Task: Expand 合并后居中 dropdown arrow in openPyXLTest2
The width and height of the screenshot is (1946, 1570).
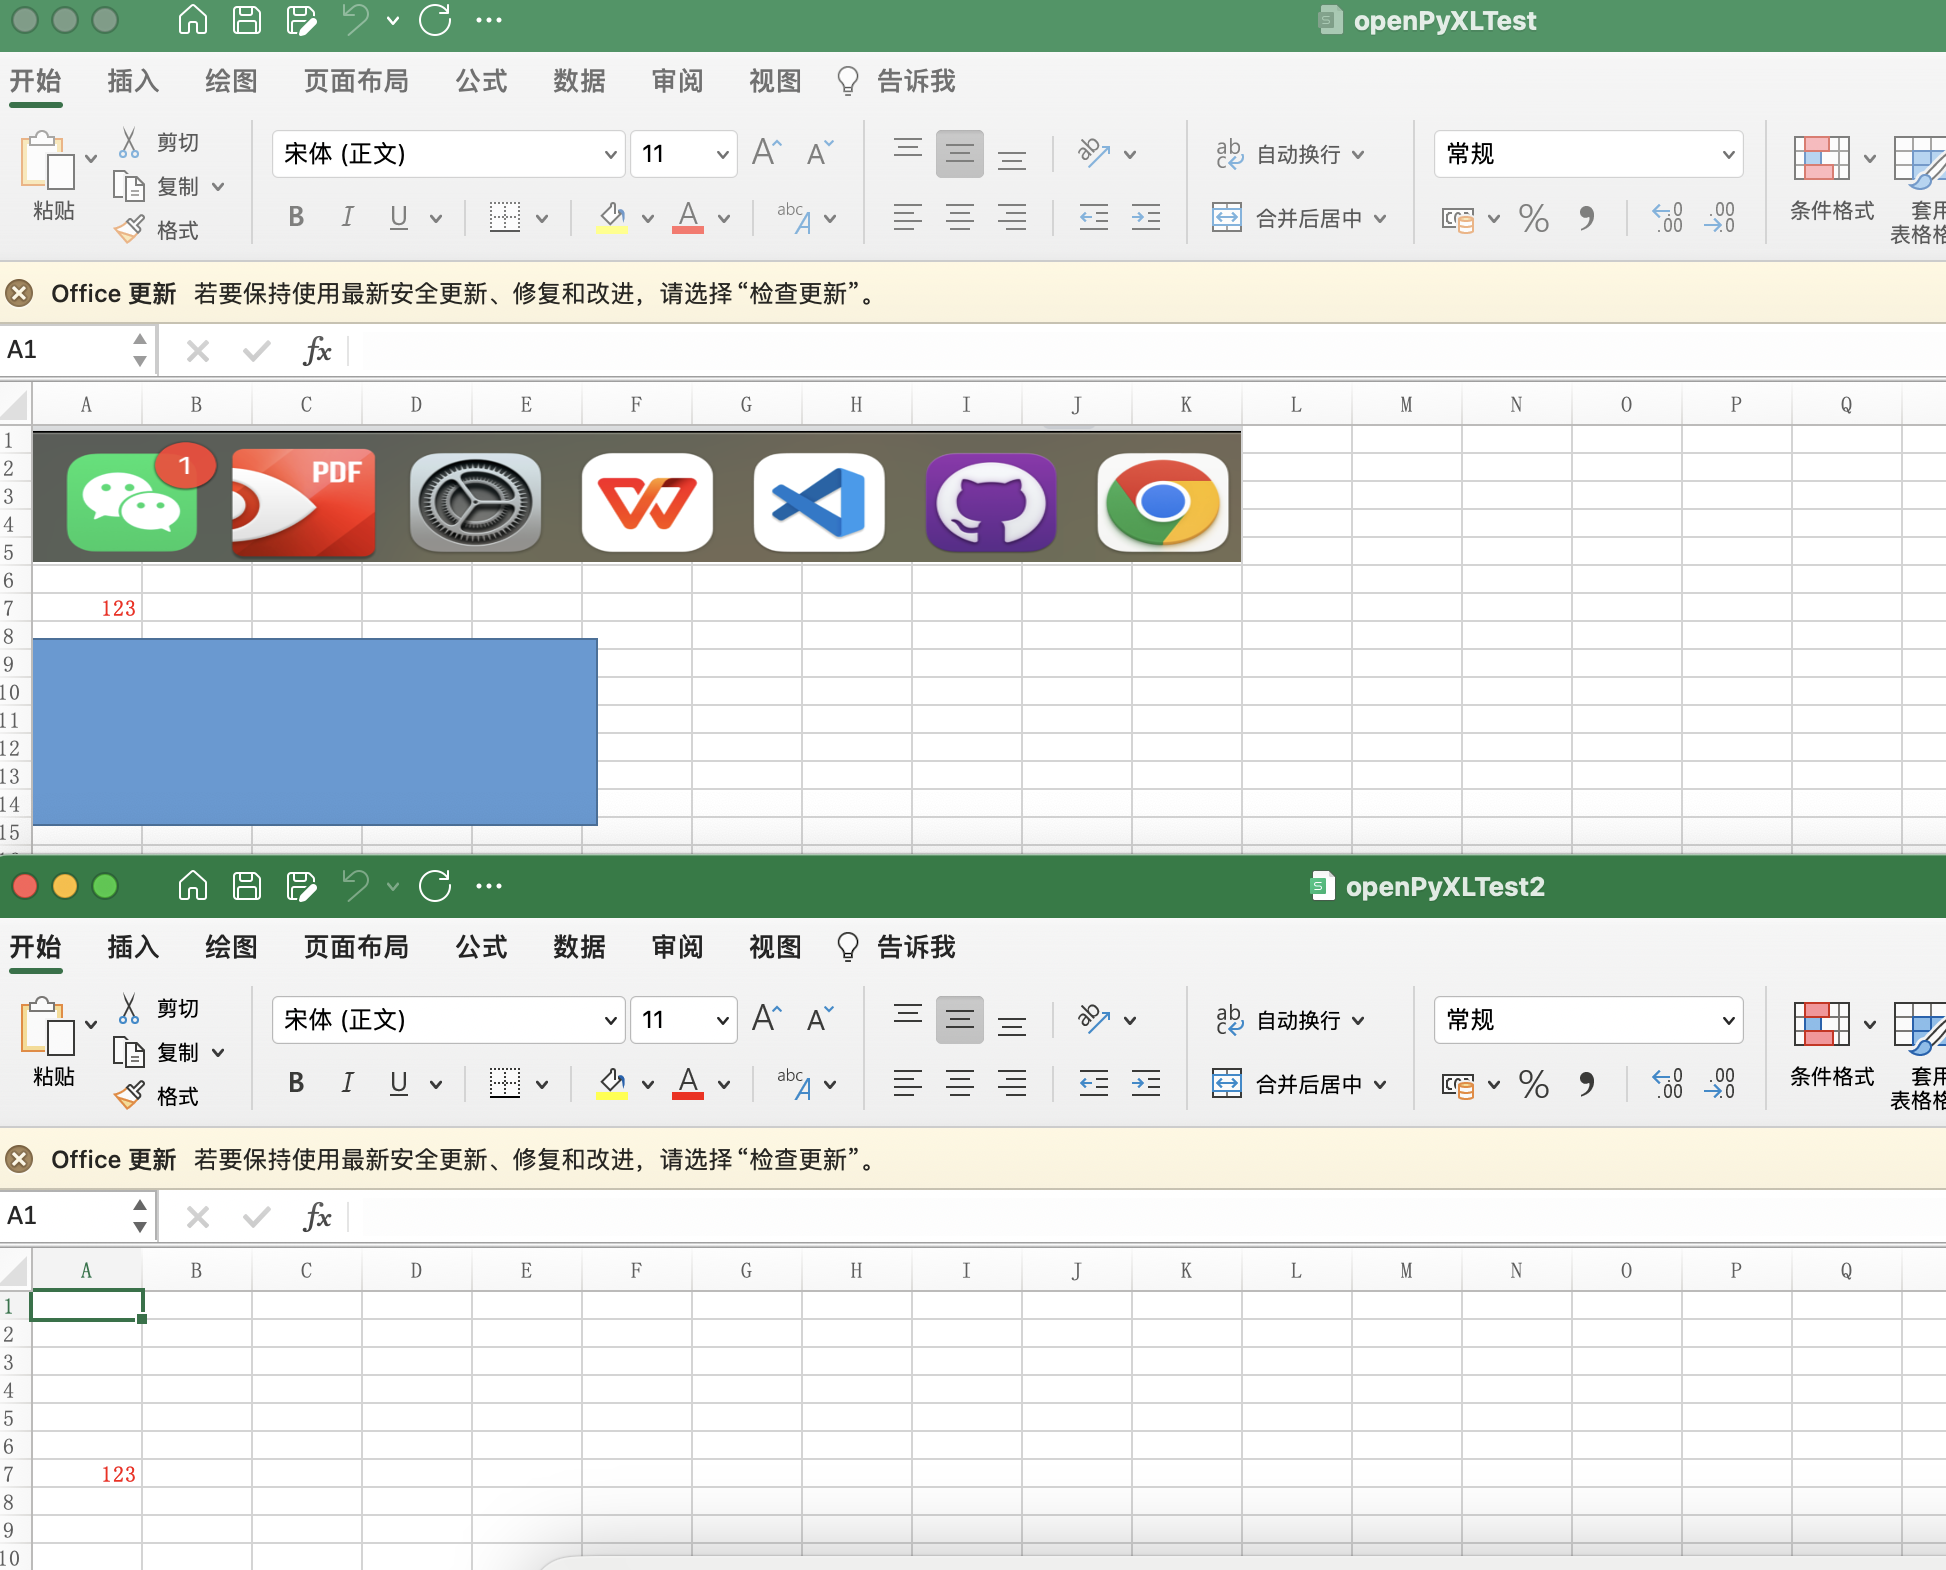Action: [x=1380, y=1084]
